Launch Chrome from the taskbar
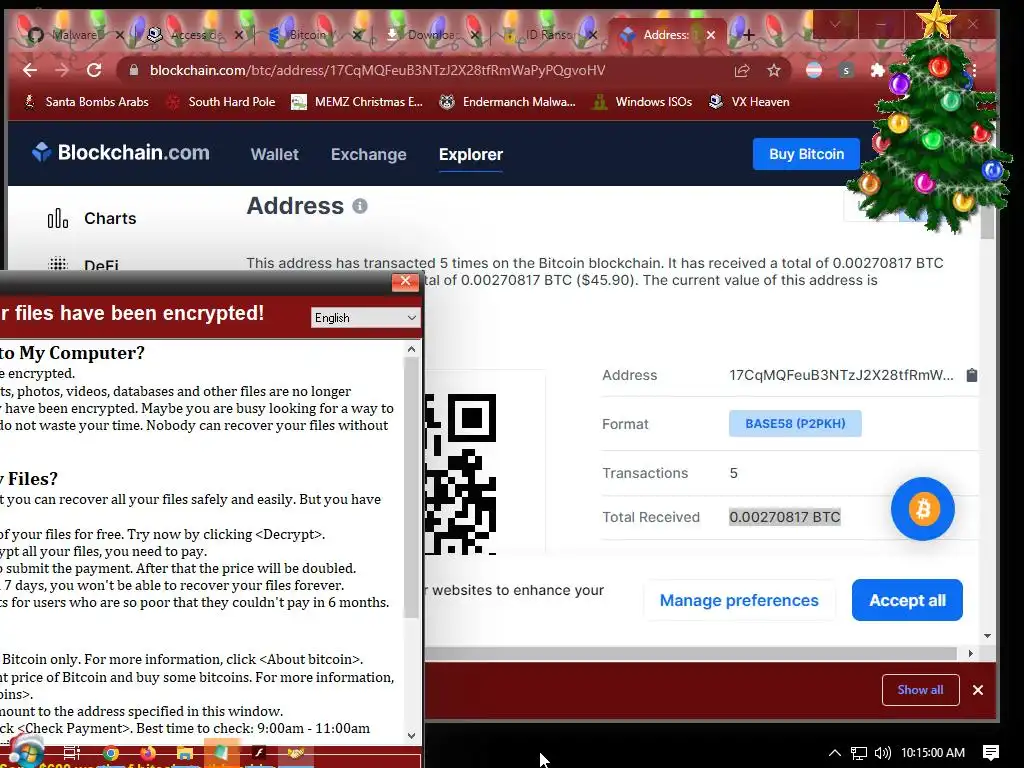The width and height of the screenshot is (1024, 768). pyautogui.click(x=111, y=754)
